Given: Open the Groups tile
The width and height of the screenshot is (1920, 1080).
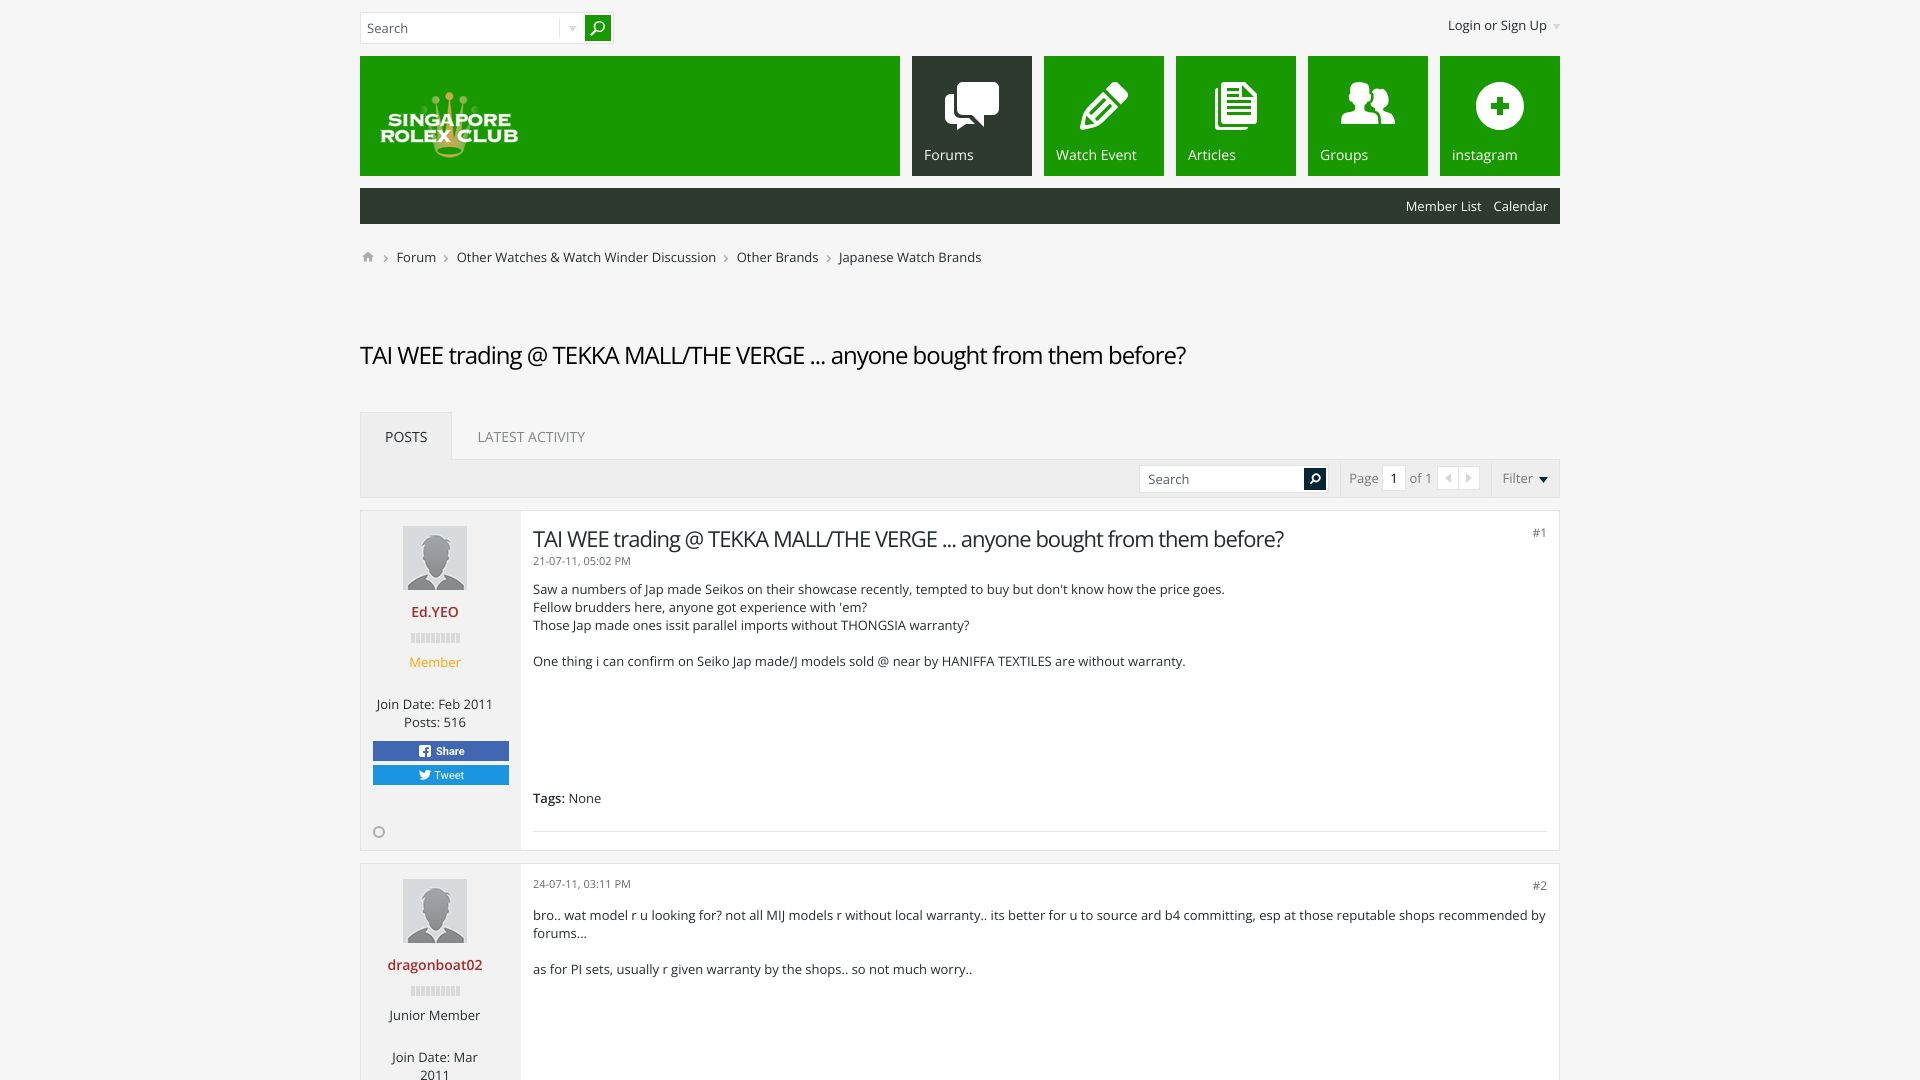Looking at the screenshot, I should pos(1368,116).
